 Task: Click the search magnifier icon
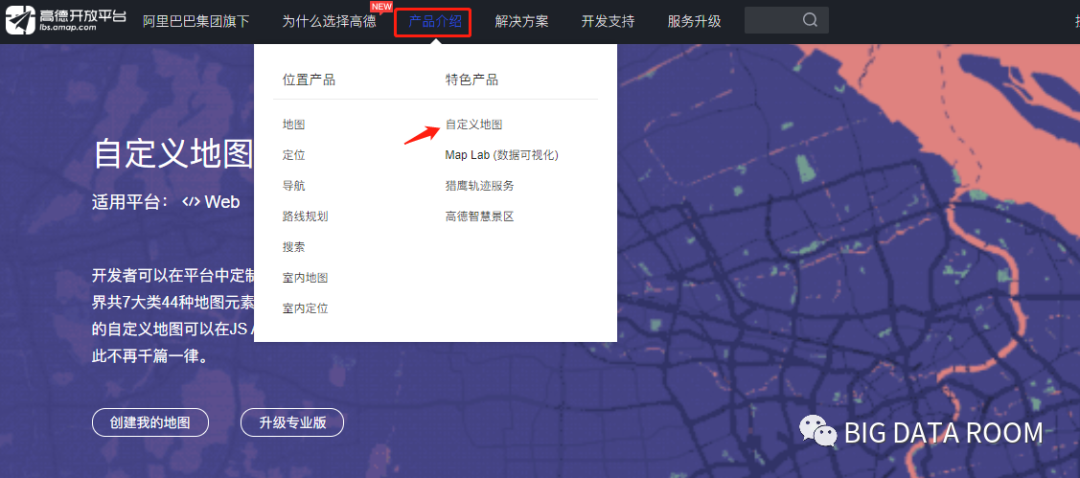810,20
